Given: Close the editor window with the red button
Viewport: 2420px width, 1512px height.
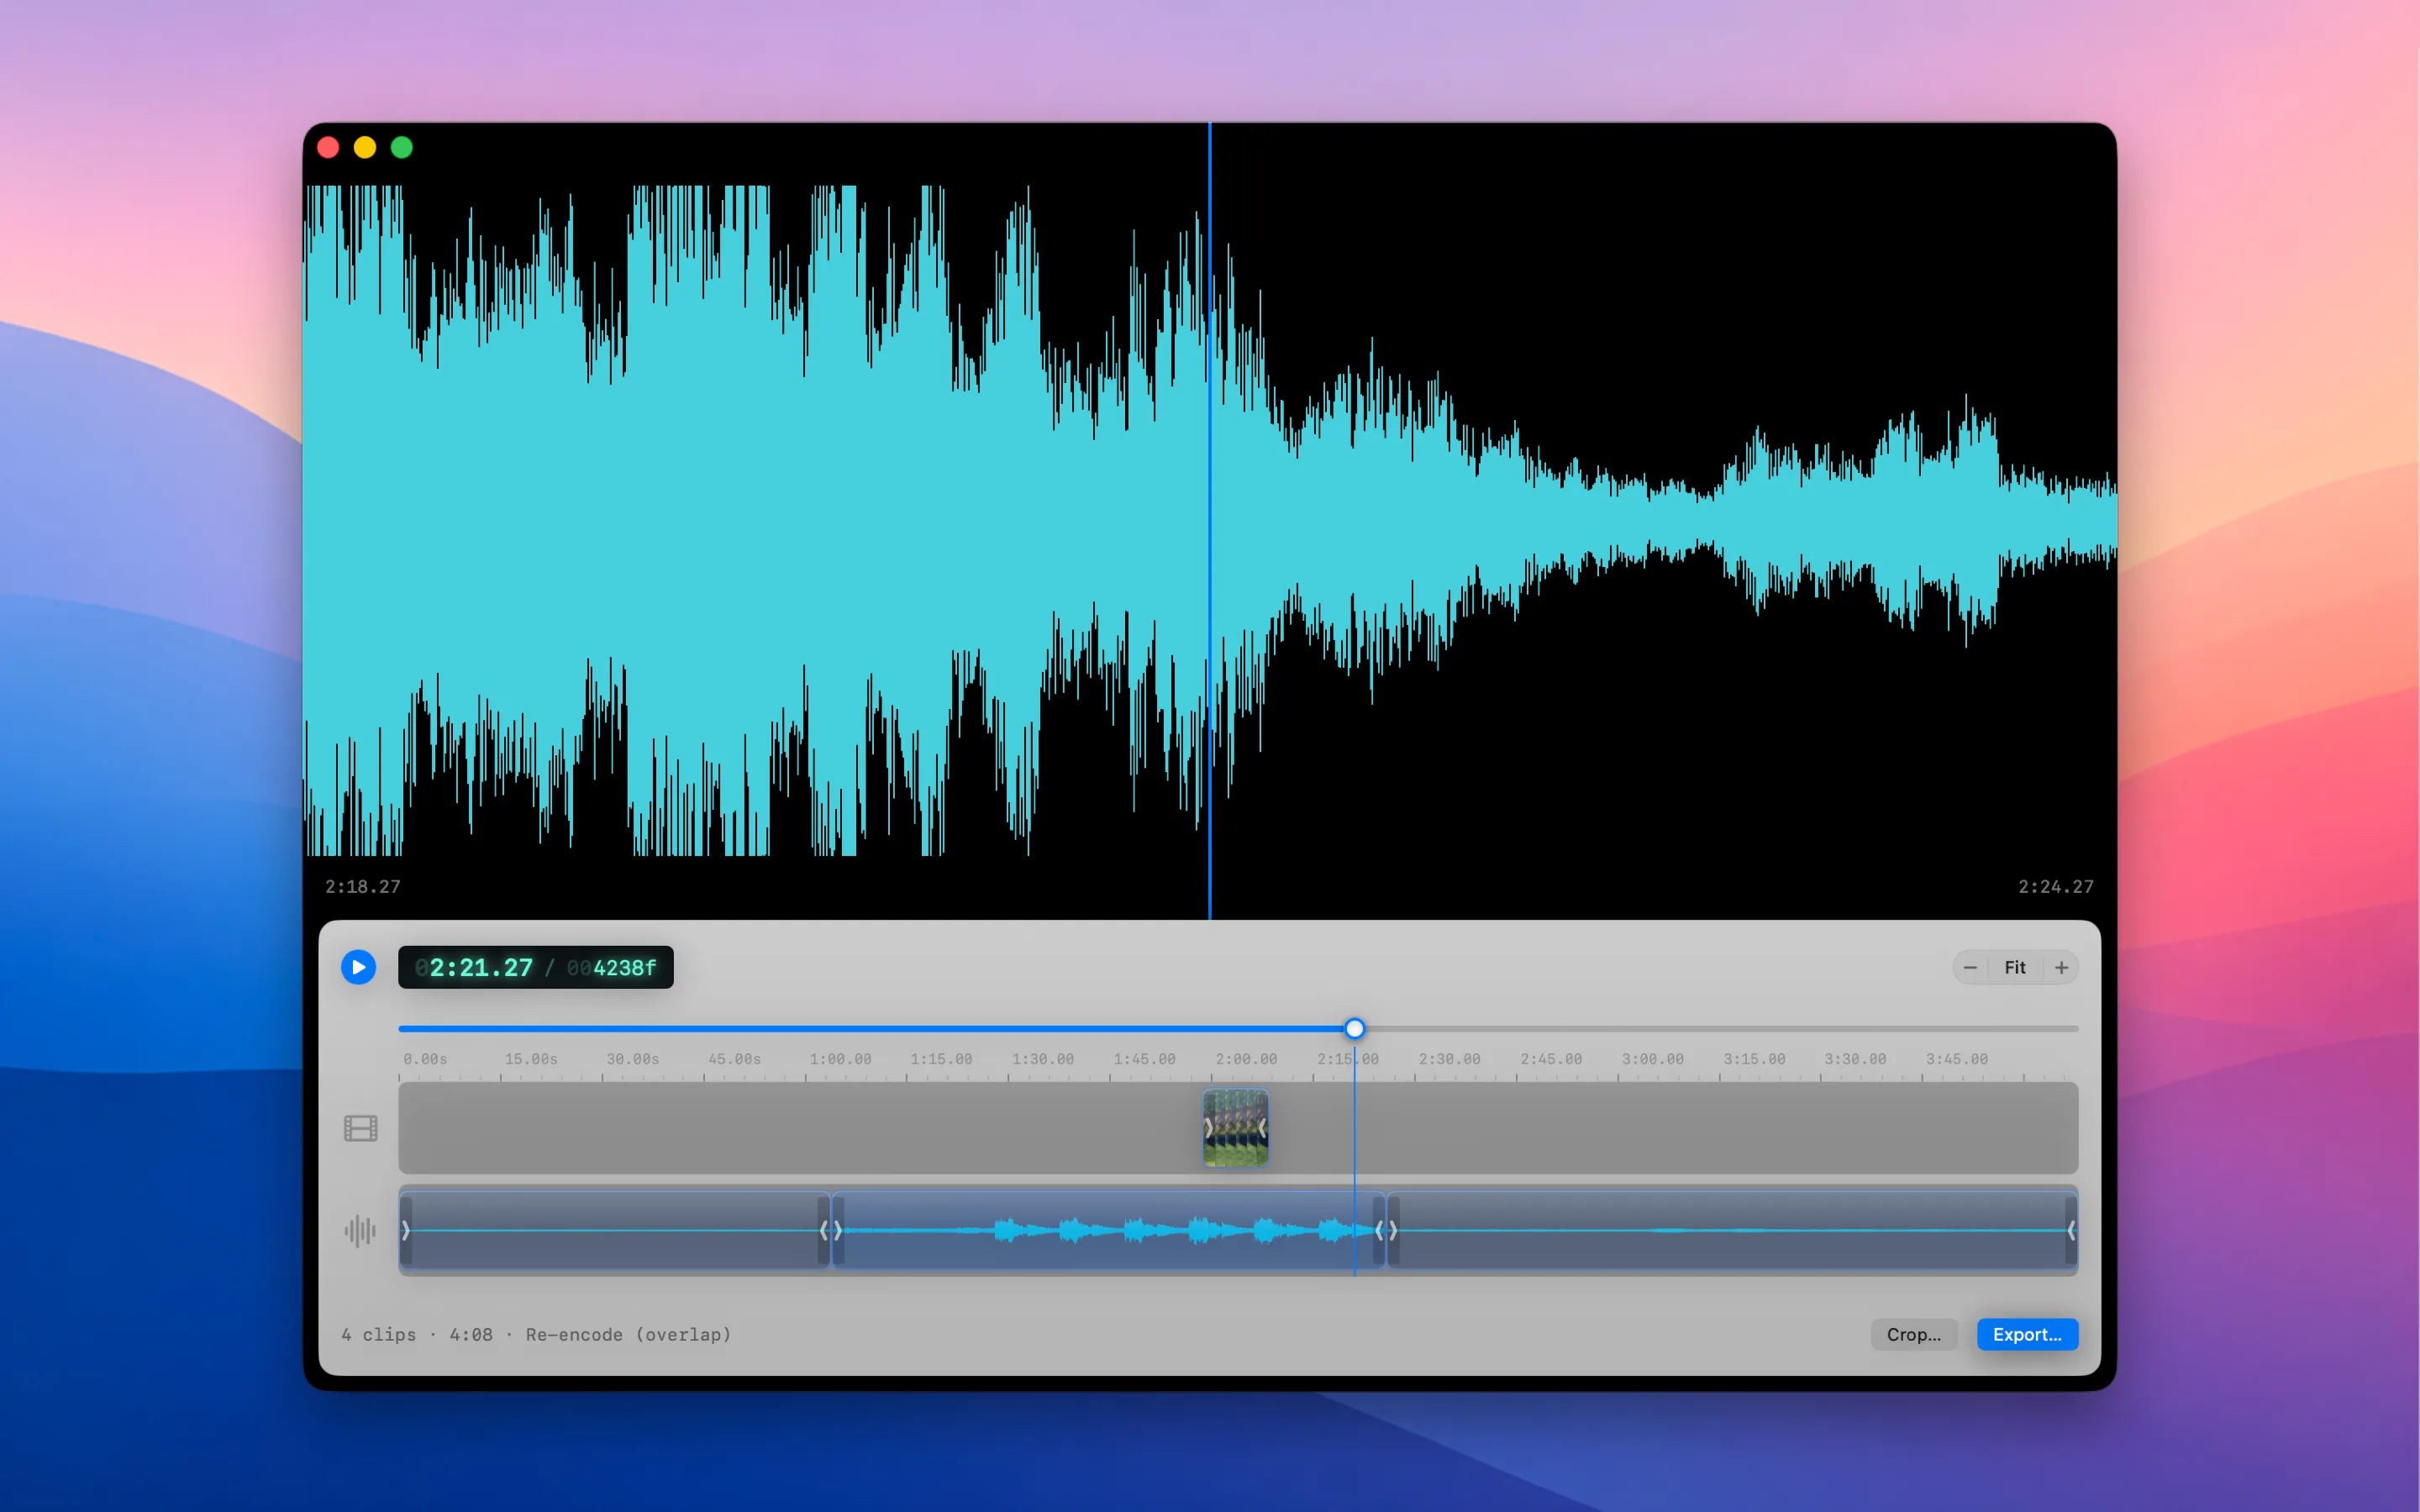Looking at the screenshot, I should point(328,148).
